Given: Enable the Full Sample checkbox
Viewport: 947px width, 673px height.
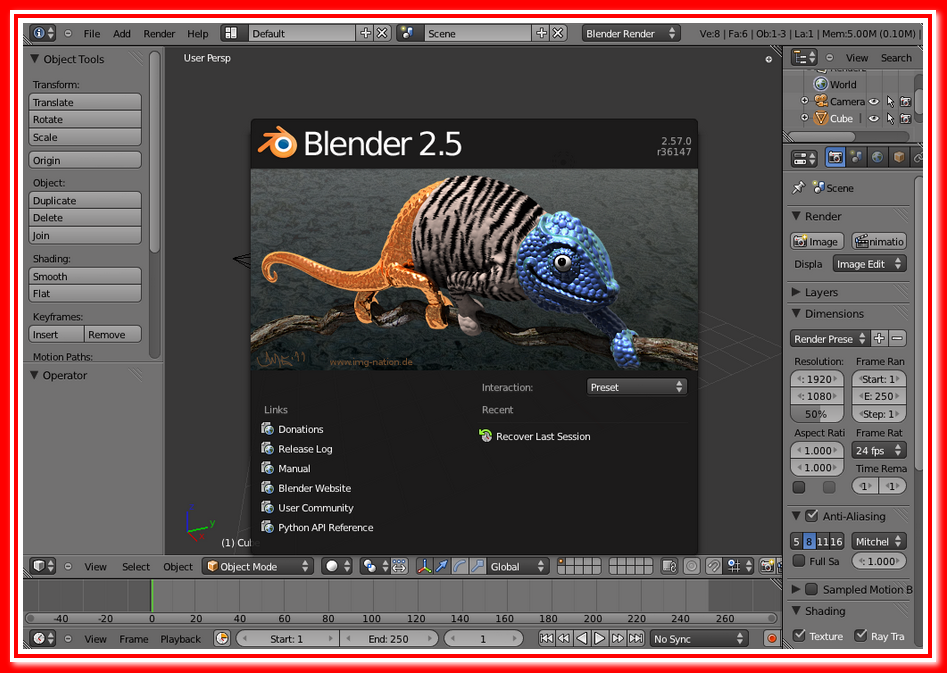Looking at the screenshot, I should coord(800,561).
